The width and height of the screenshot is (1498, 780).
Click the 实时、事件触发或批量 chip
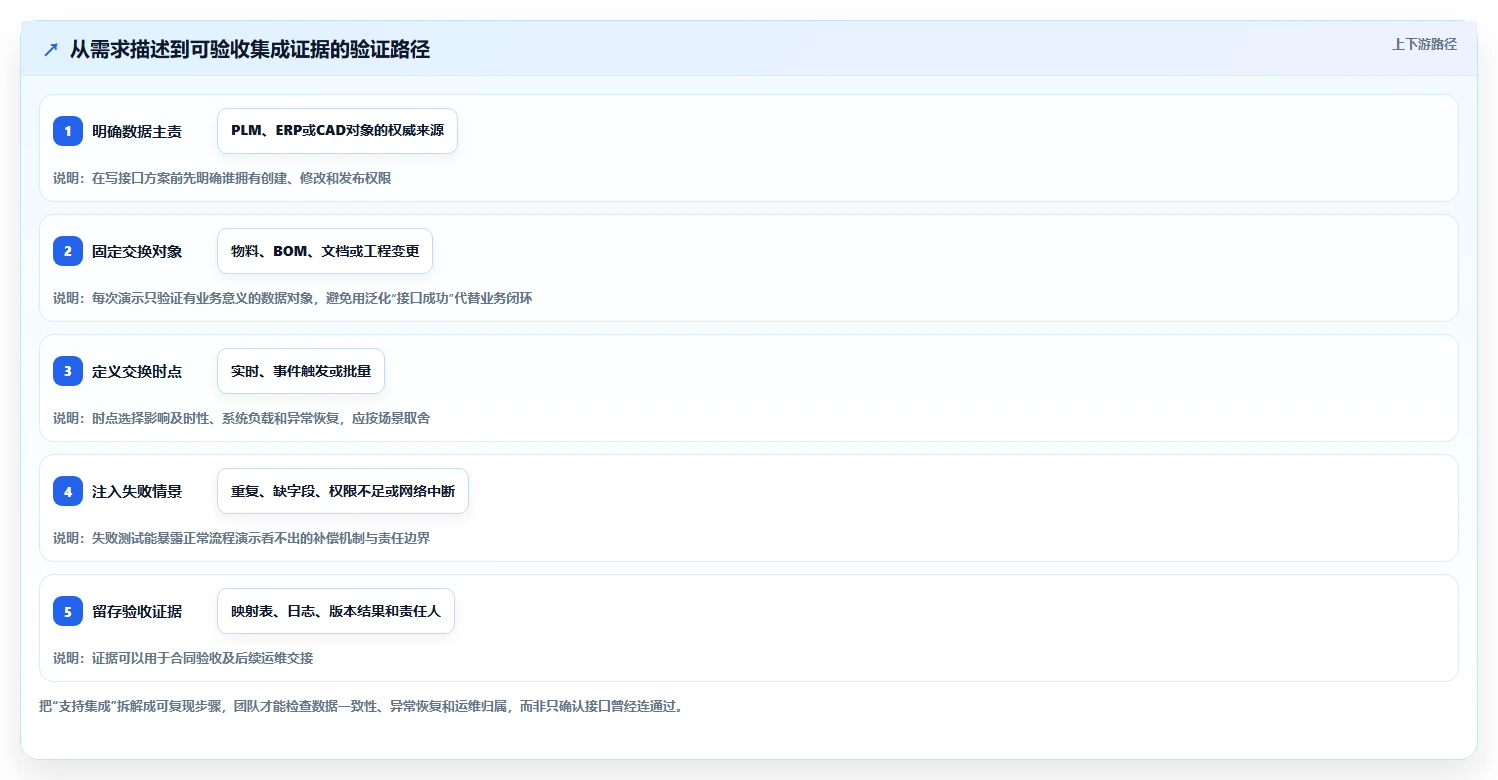pos(301,371)
